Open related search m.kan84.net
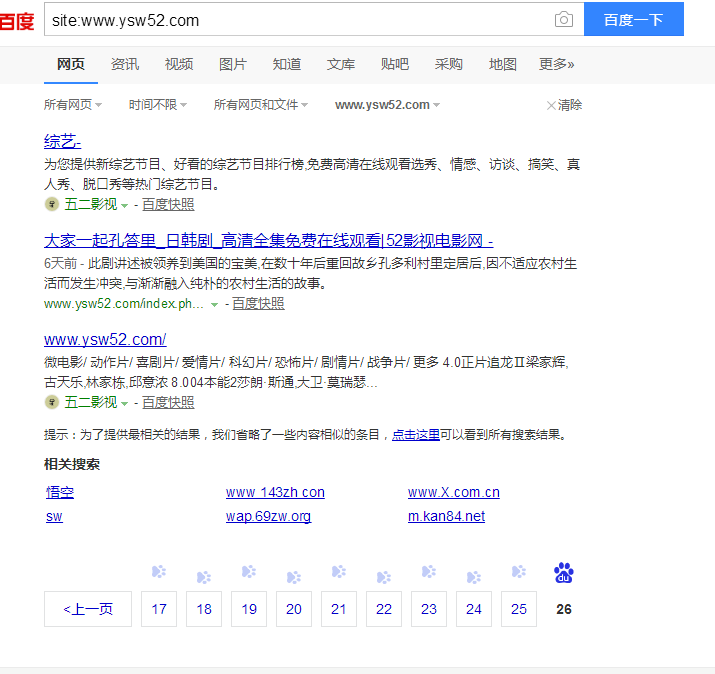 pos(446,516)
